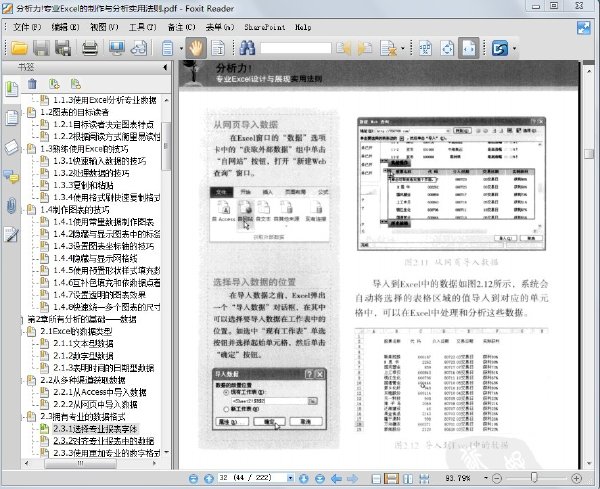The width and height of the screenshot is (600, 489).
Task: Toggle the Fit Width icon
Action: (469, 48)
